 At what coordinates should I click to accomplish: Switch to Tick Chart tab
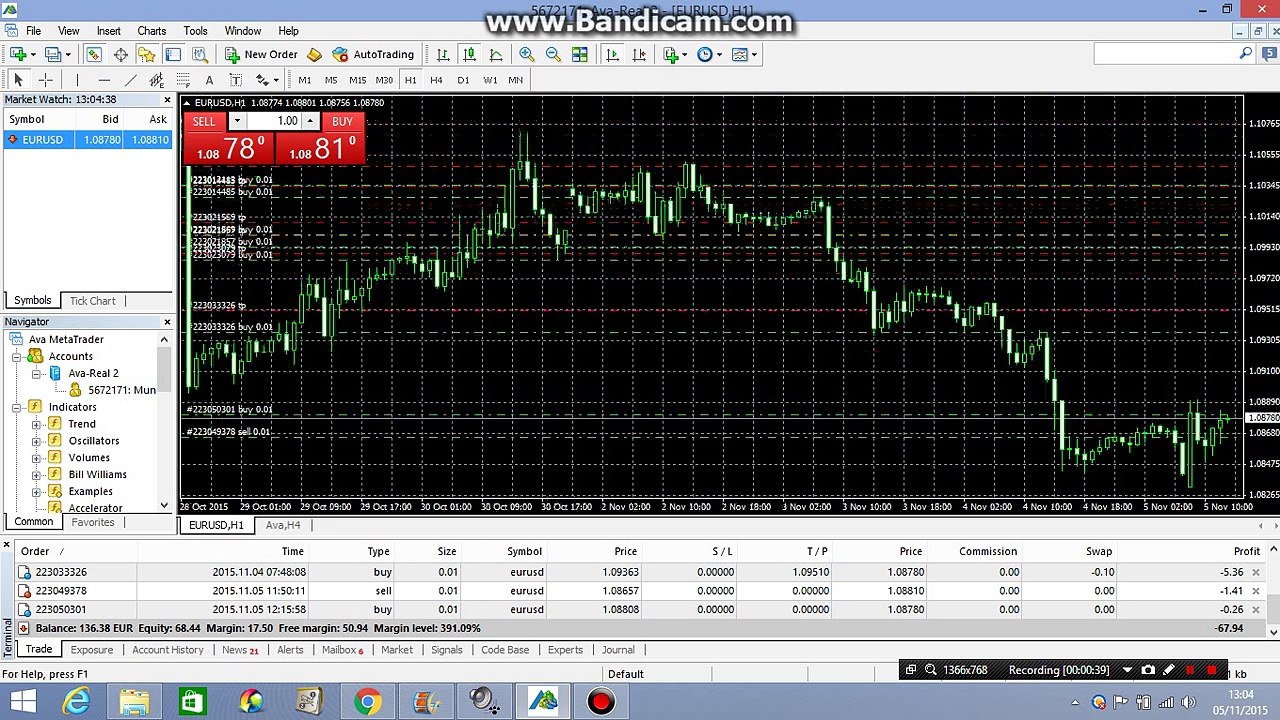[92, 301]
